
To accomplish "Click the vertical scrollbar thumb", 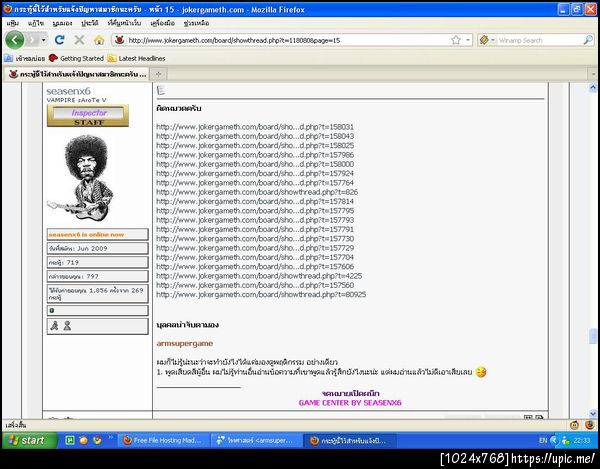I will point(593,336).
